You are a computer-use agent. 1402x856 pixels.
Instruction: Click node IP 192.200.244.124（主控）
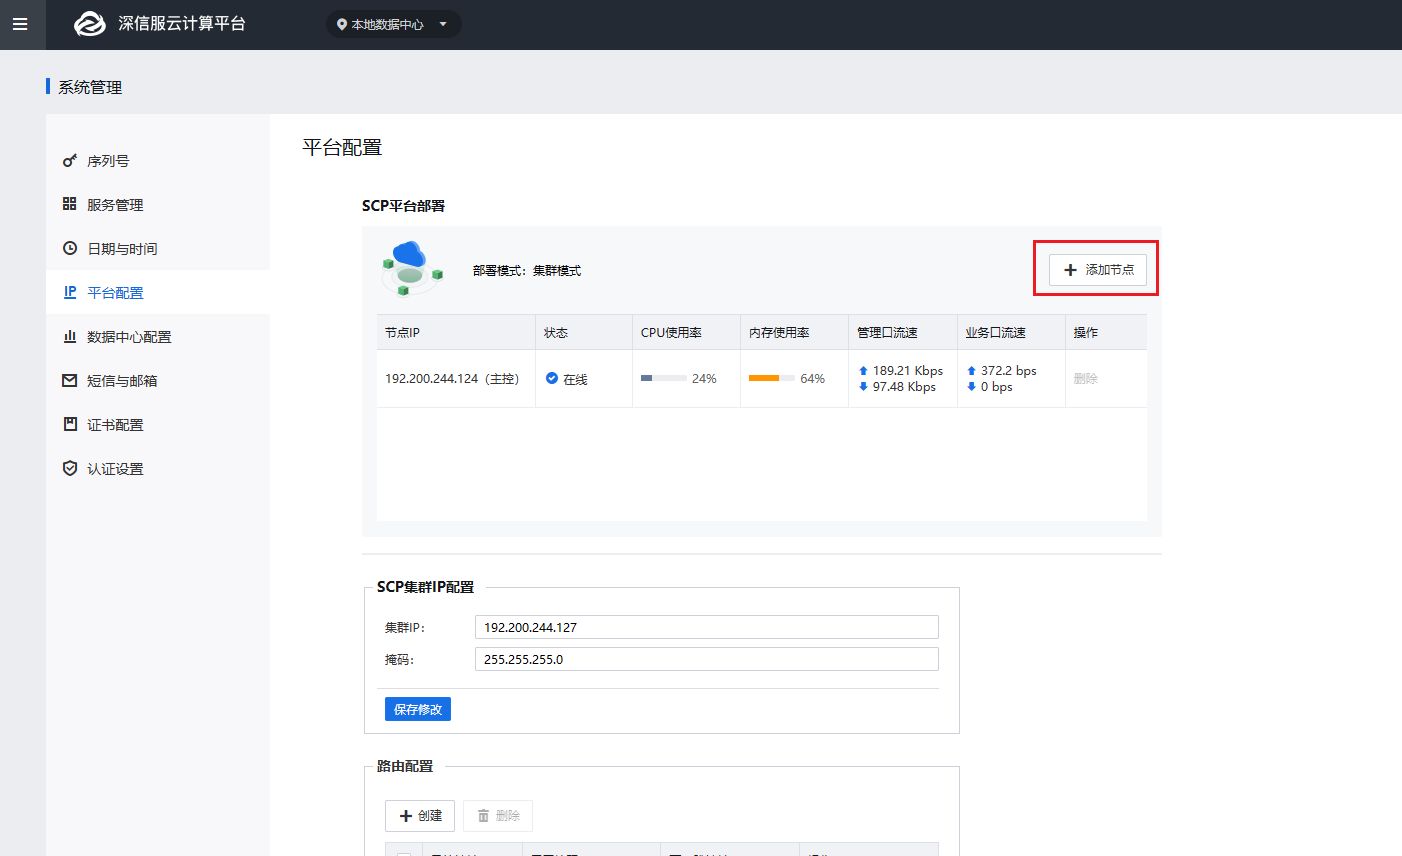coord(452,379)
